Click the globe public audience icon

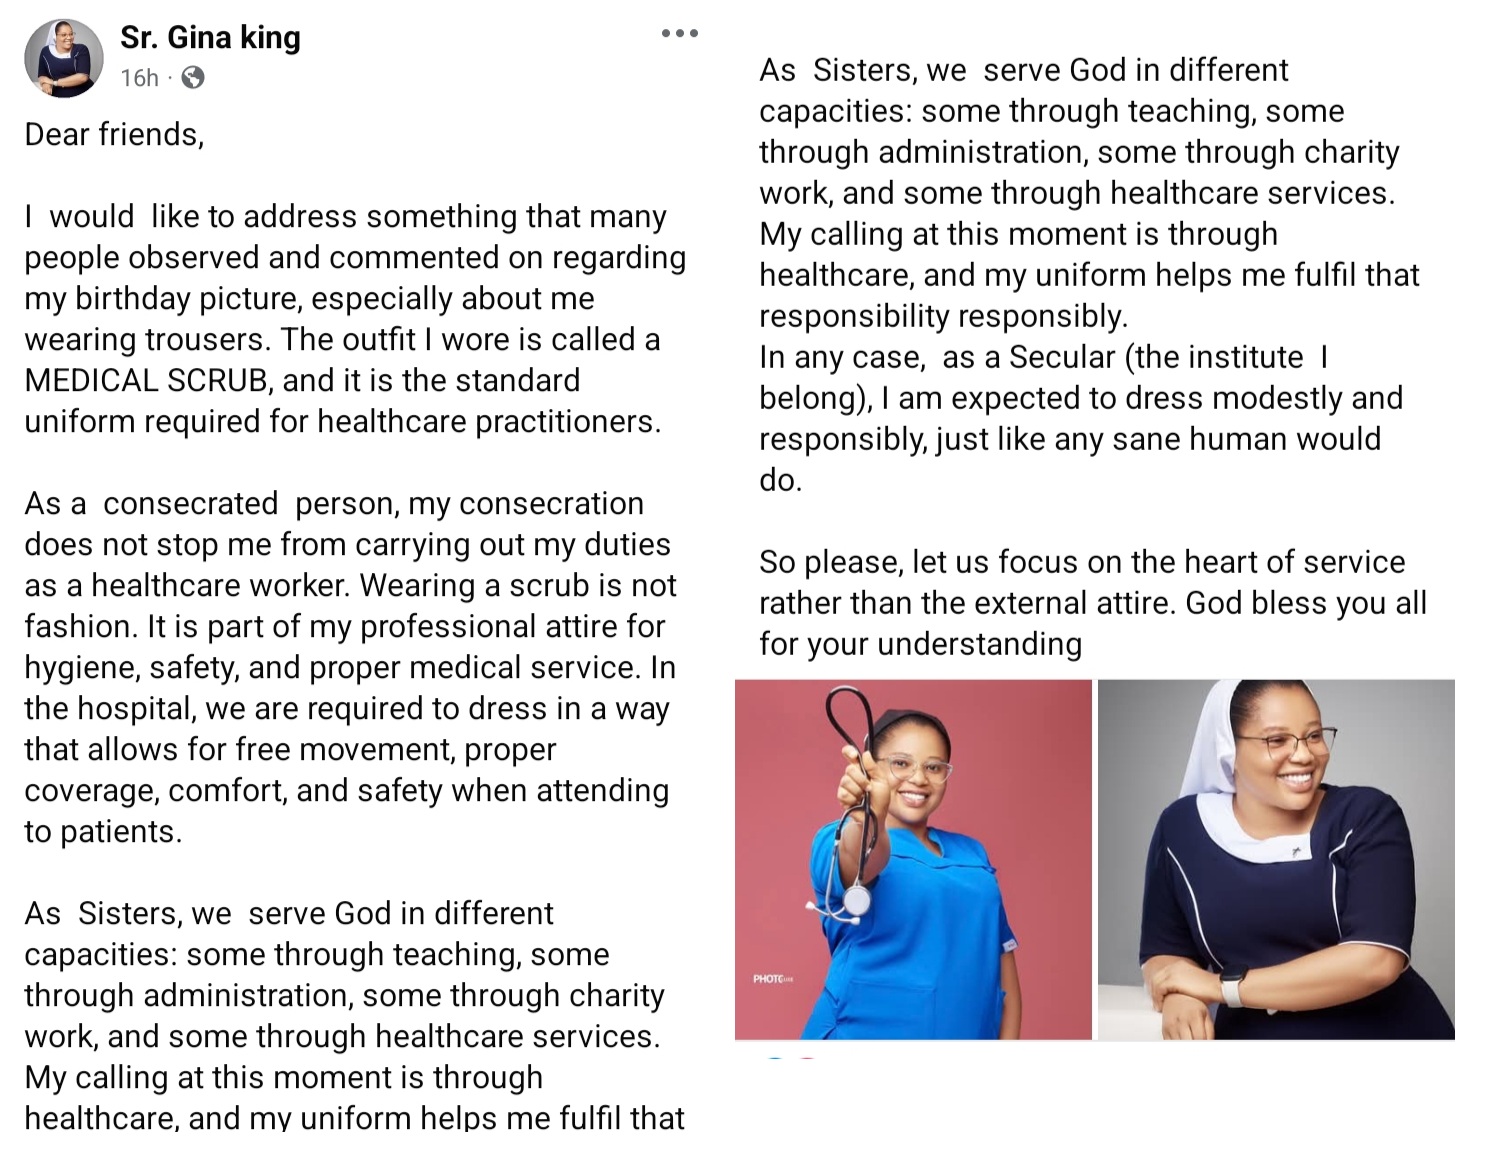click(193, 78)
